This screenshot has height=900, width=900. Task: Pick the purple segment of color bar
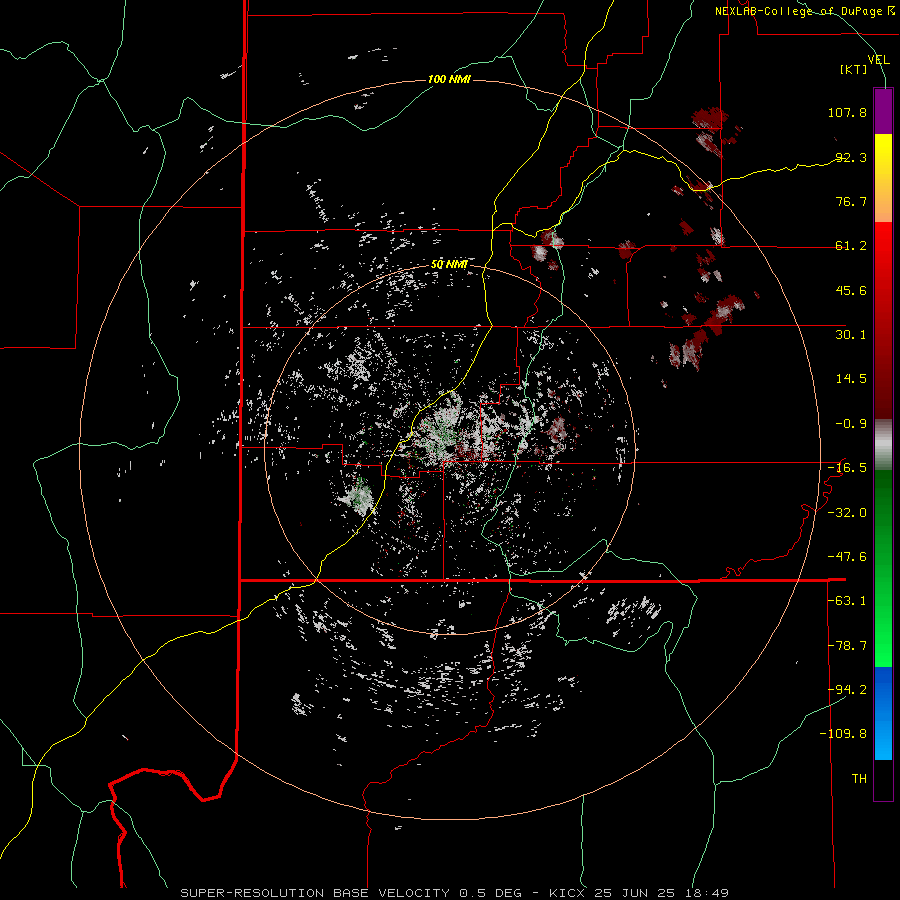[x=883, y=111]
